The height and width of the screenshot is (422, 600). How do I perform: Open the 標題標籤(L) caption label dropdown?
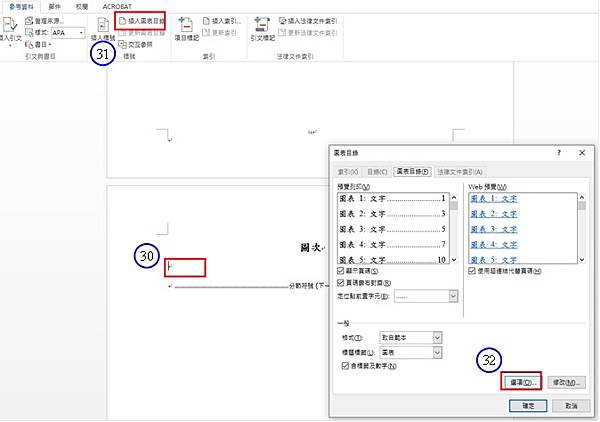pos(437,352)
